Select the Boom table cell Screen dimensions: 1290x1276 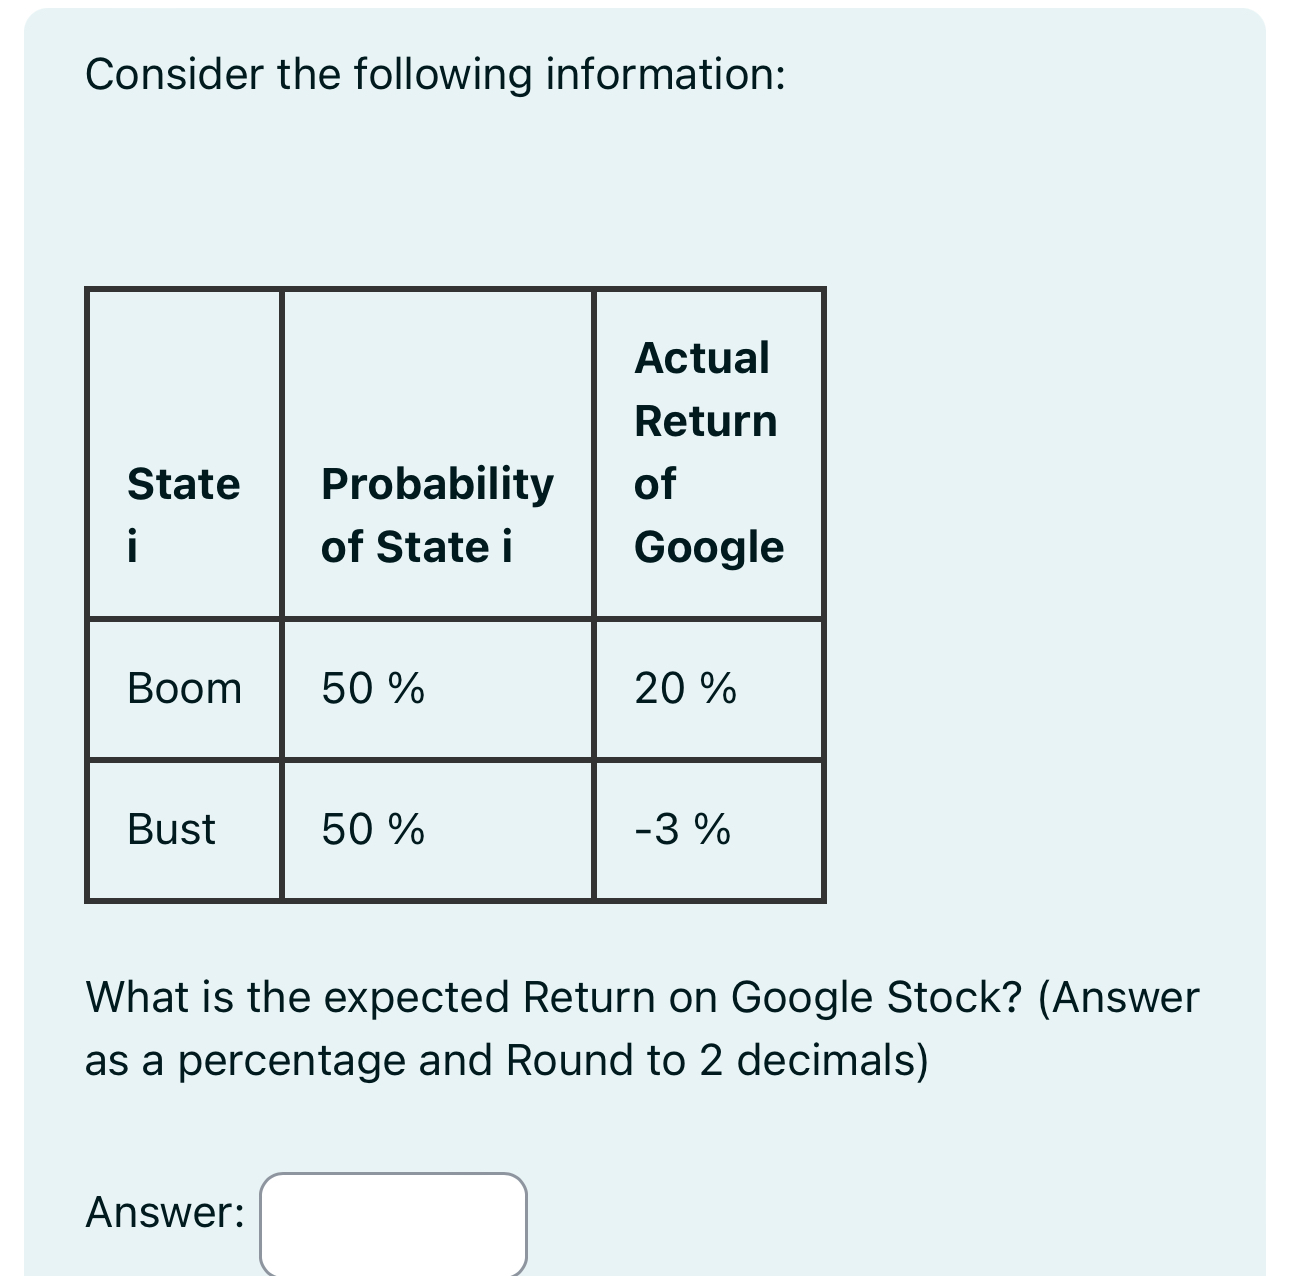coord(184,688)
